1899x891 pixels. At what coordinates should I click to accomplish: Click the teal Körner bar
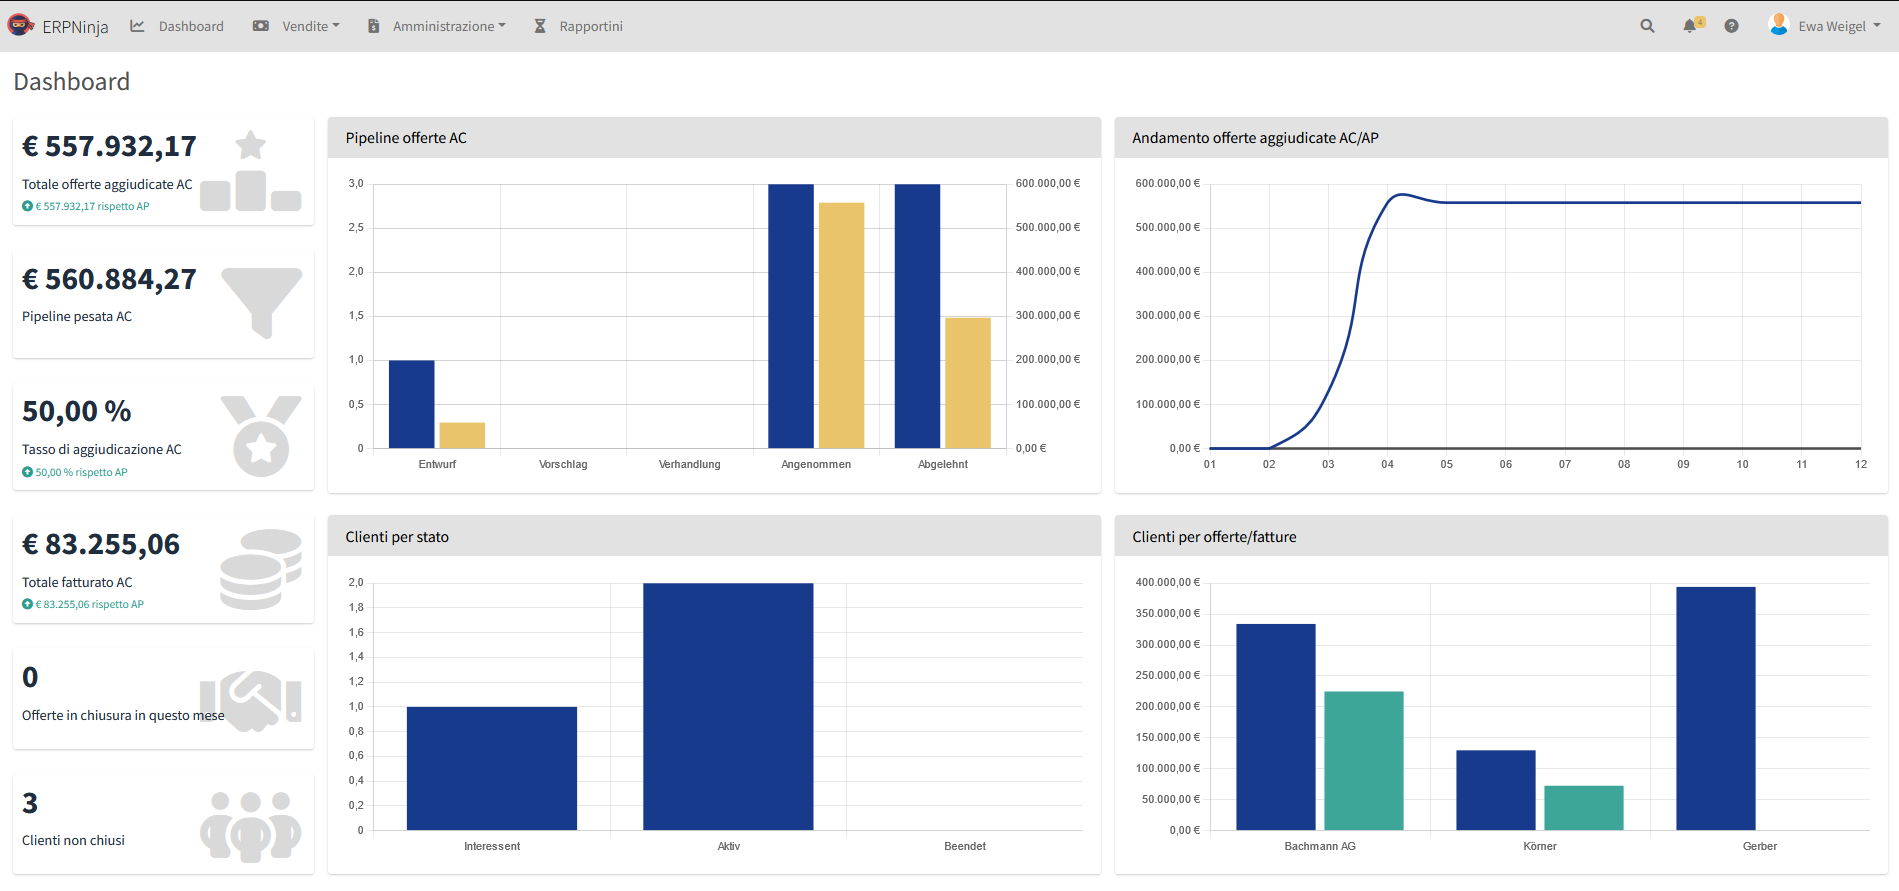[x=1584, y=808]
